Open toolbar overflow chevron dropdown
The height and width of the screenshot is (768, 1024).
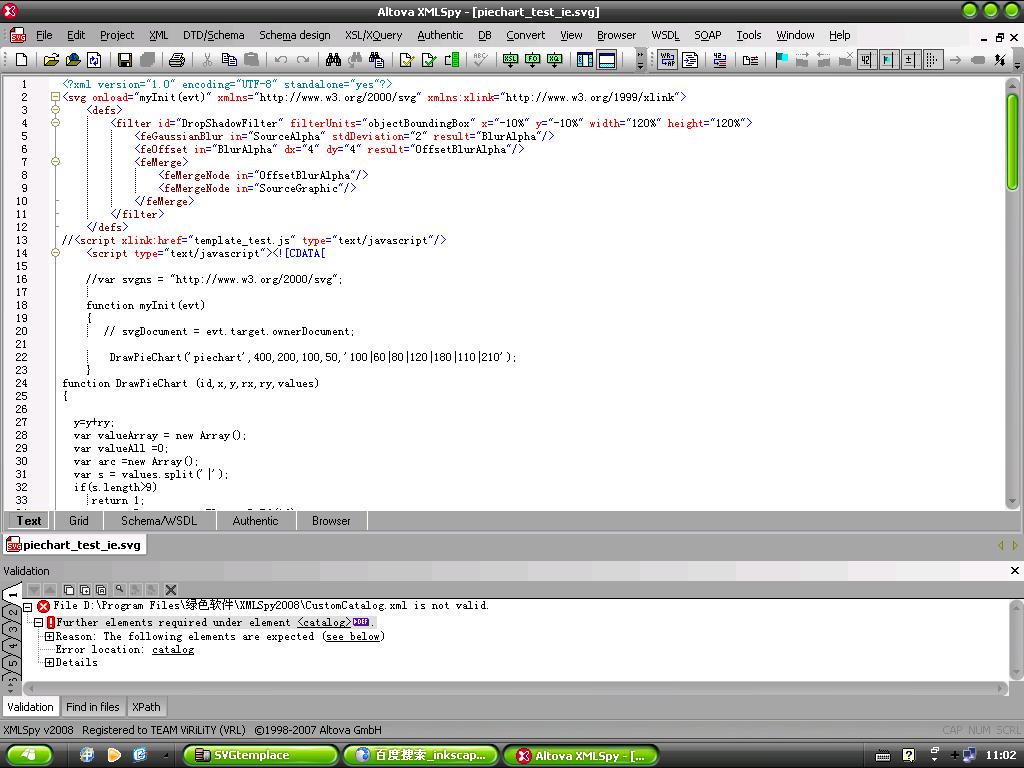(640, 60)
